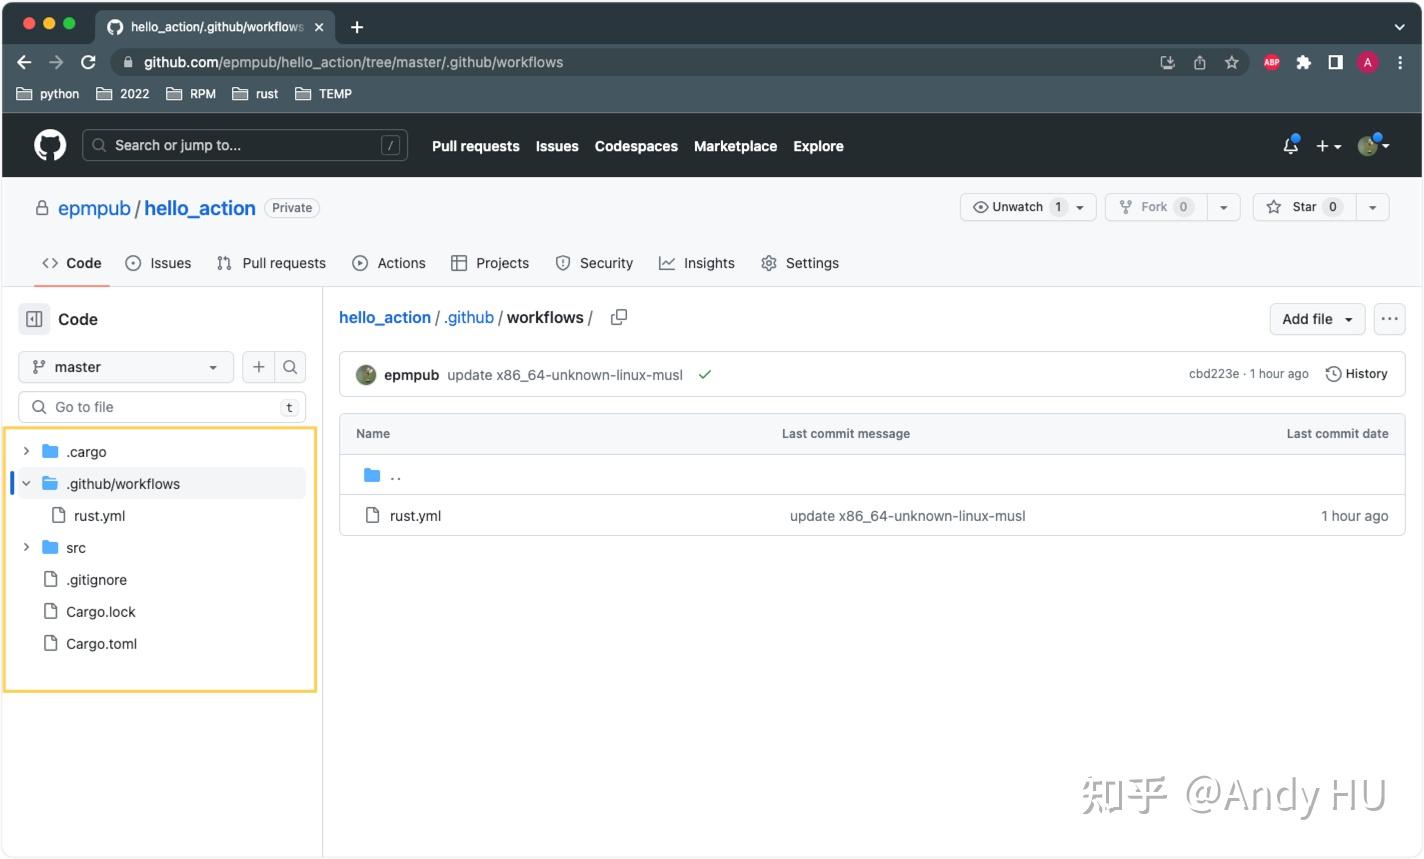
Task: Click the green commit status checkmark
Action: (x=705, y=374)
